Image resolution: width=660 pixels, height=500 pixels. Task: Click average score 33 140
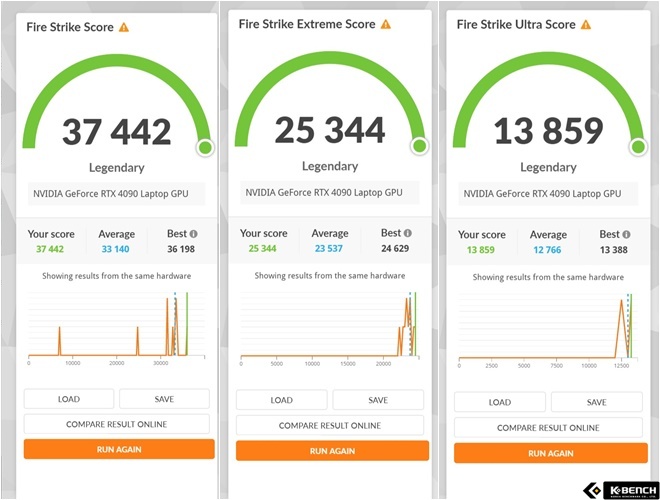pyautogui.click(x=115, y=249)
